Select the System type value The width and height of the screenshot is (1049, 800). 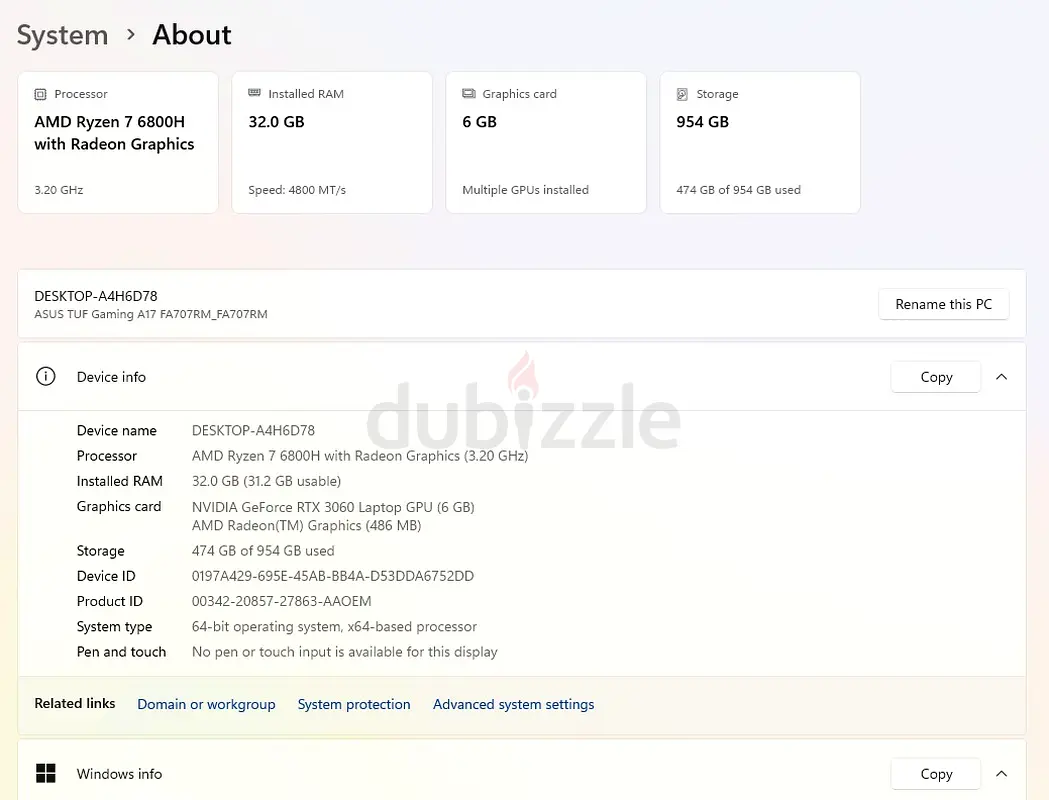pyautogui.click(x=335, y=627)
